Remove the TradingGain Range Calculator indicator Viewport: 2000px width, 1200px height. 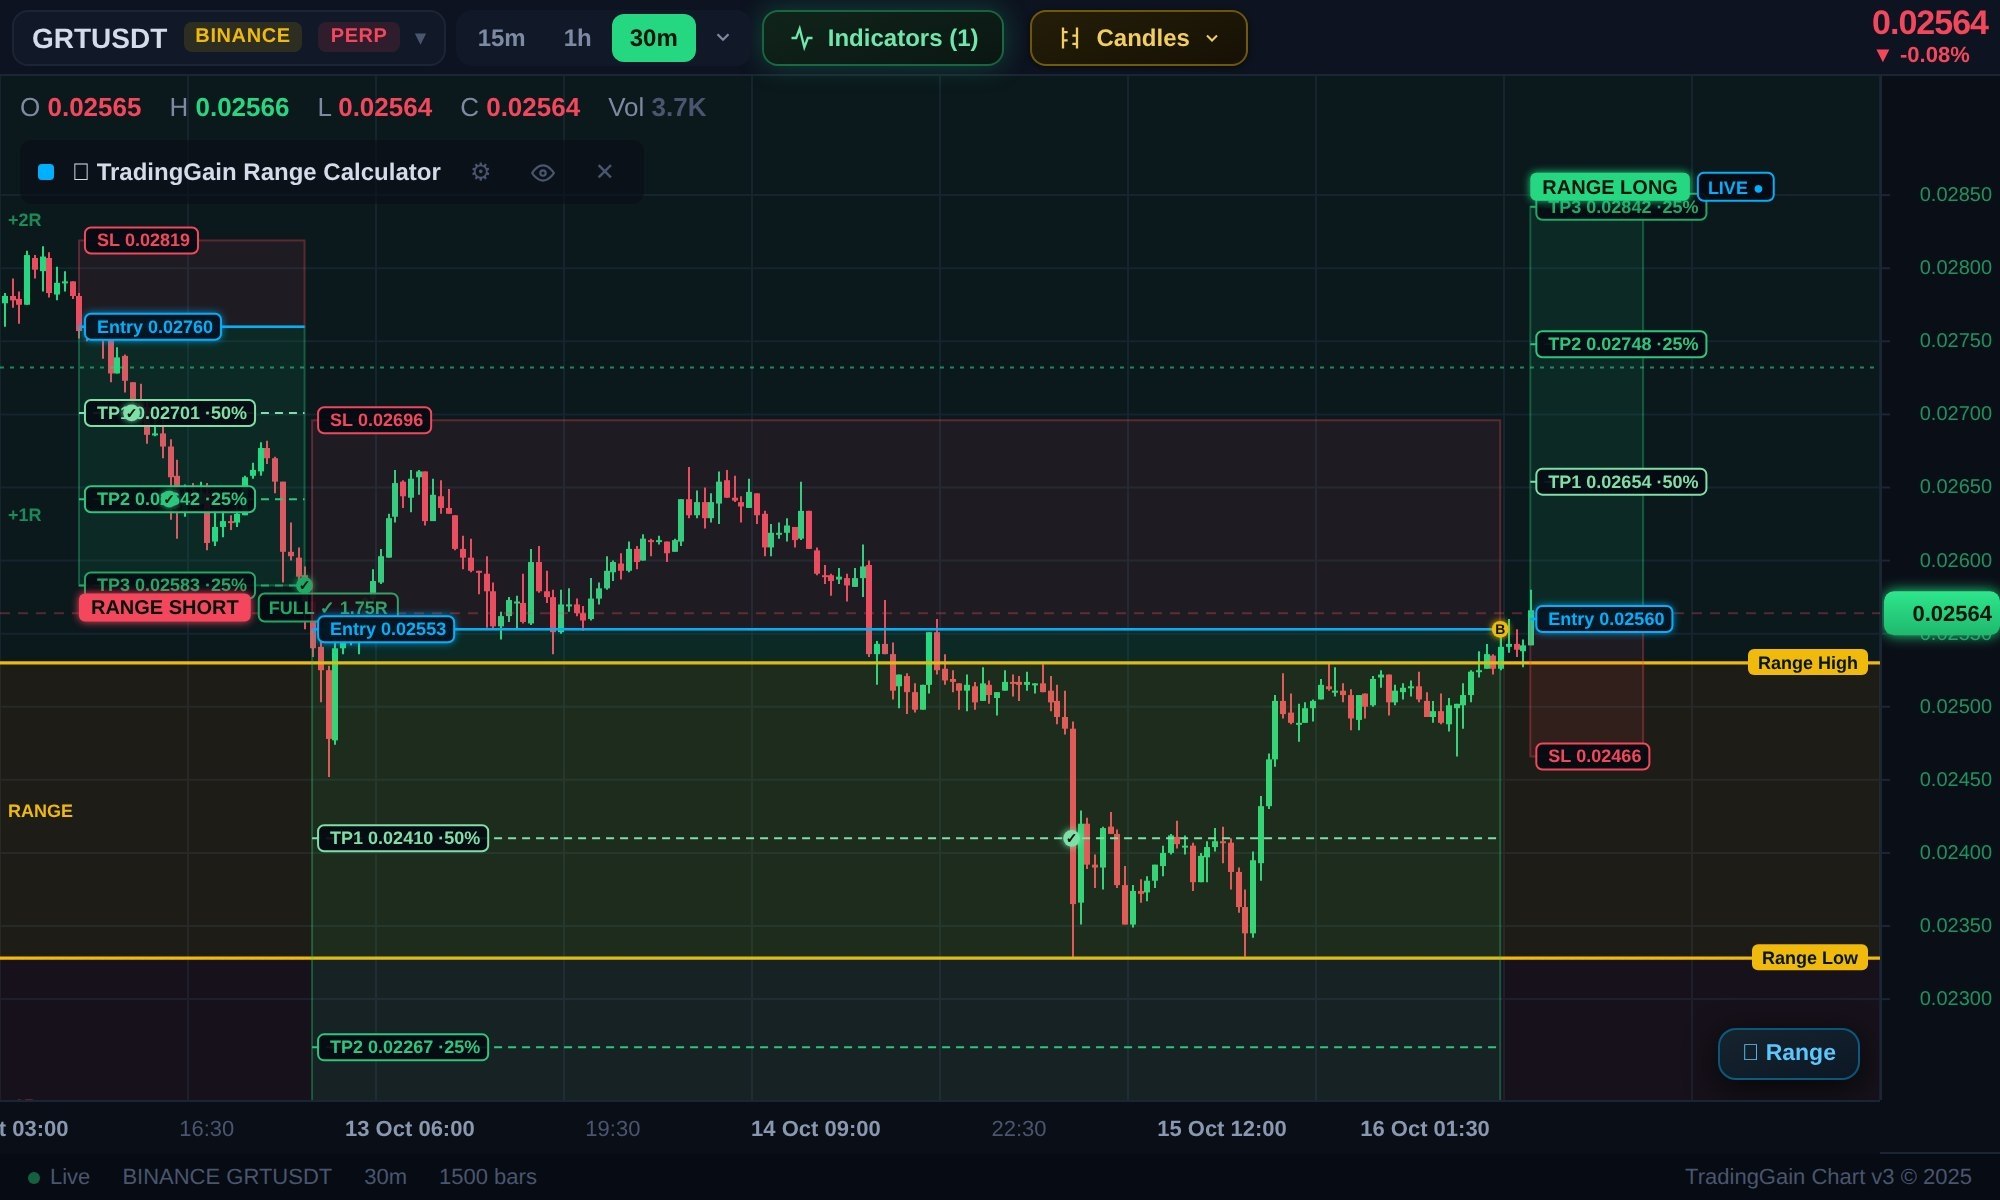tap(604, 172)
